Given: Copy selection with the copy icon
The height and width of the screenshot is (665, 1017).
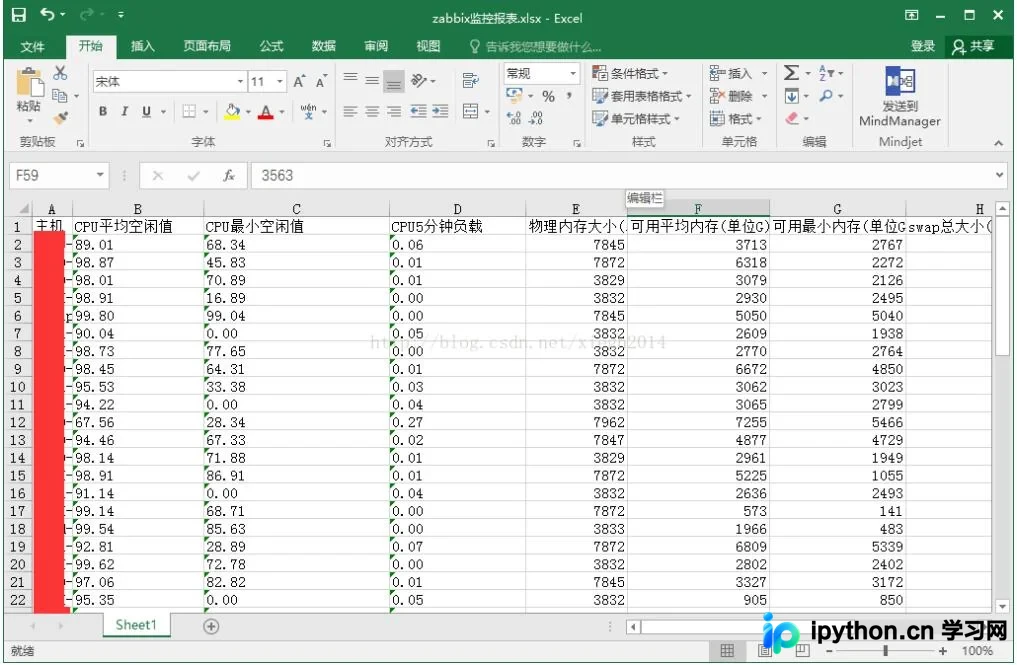Looking at the screenshot, I should (60, 95).
